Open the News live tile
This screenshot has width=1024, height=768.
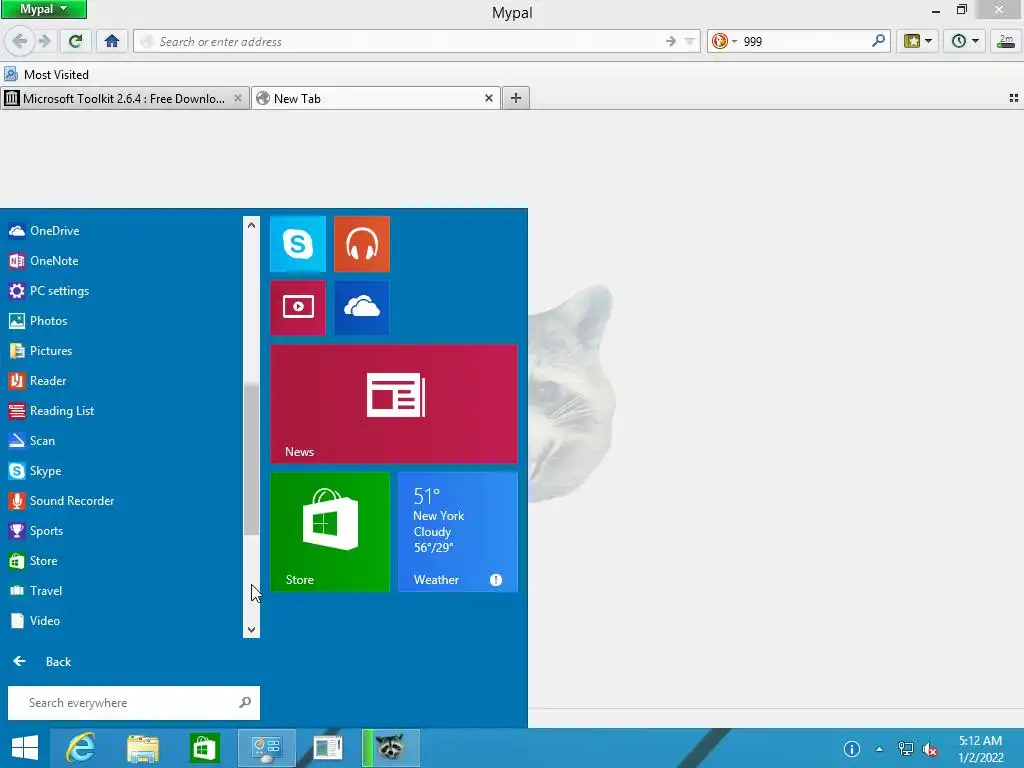[394, 404]
